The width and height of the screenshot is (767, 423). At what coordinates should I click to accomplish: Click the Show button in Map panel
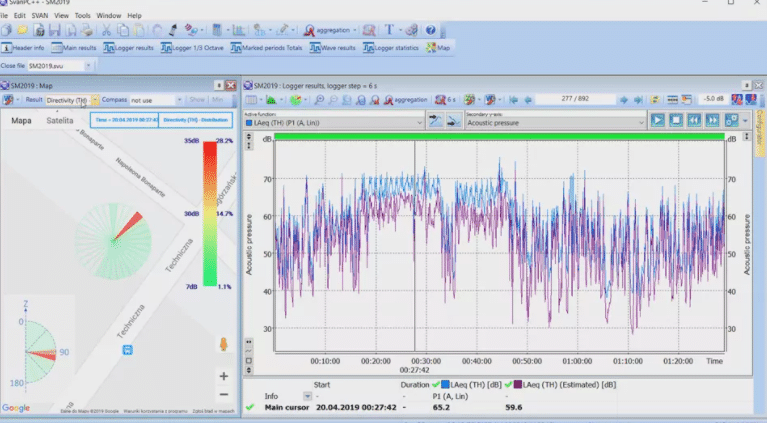click(197, 100)
